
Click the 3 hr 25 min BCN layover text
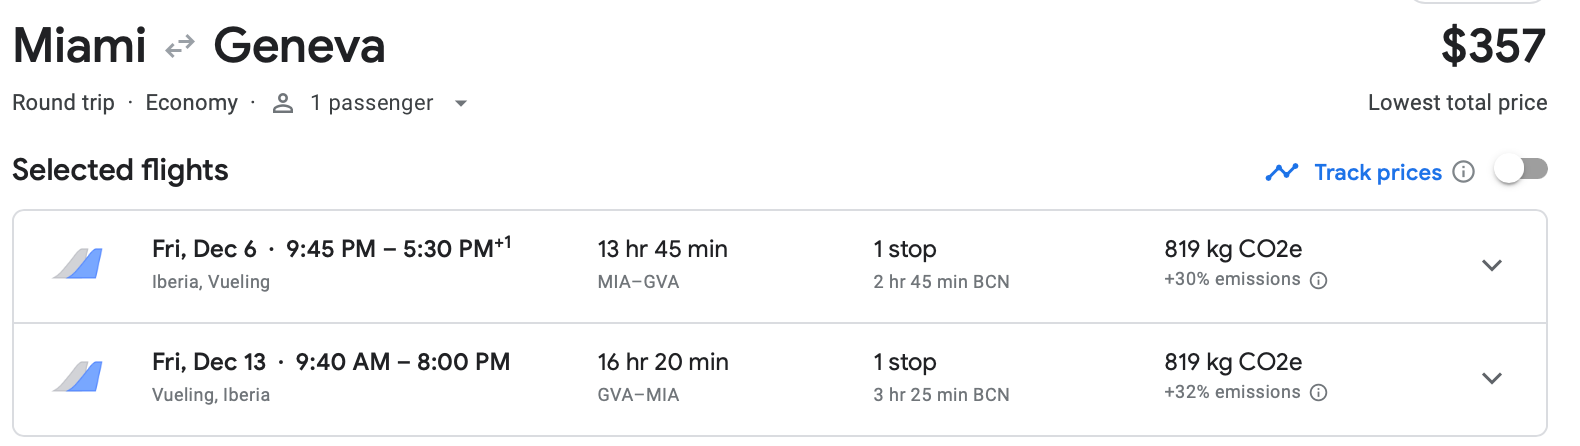coord(941,395)
